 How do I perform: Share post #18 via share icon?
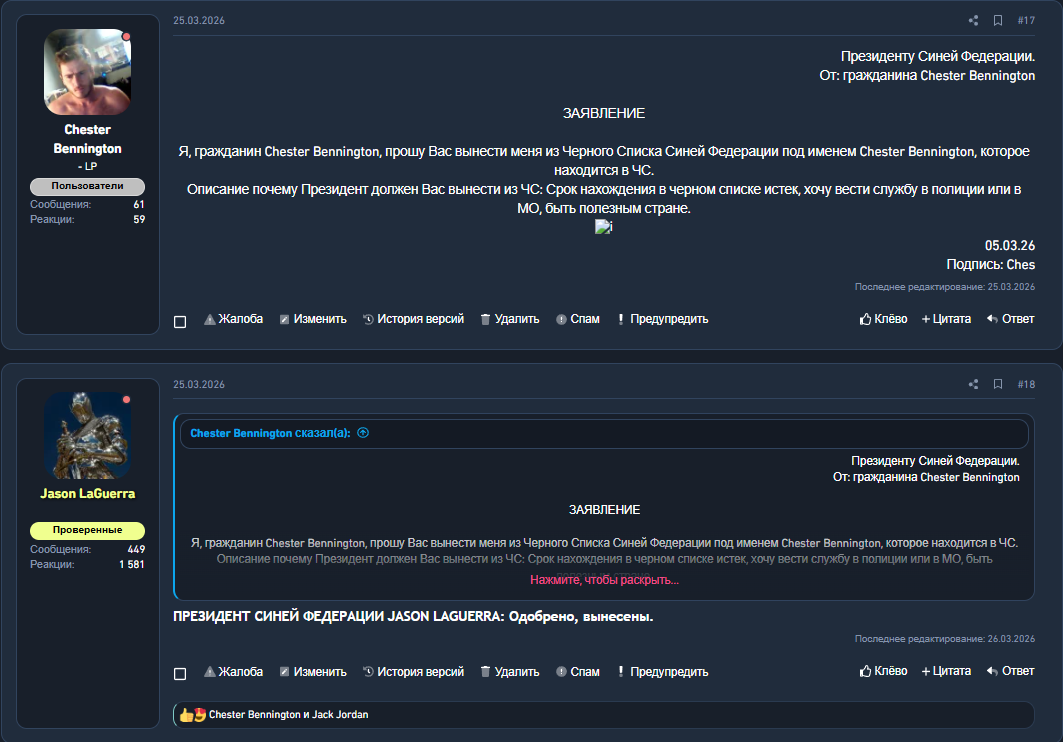pos(974,384)
